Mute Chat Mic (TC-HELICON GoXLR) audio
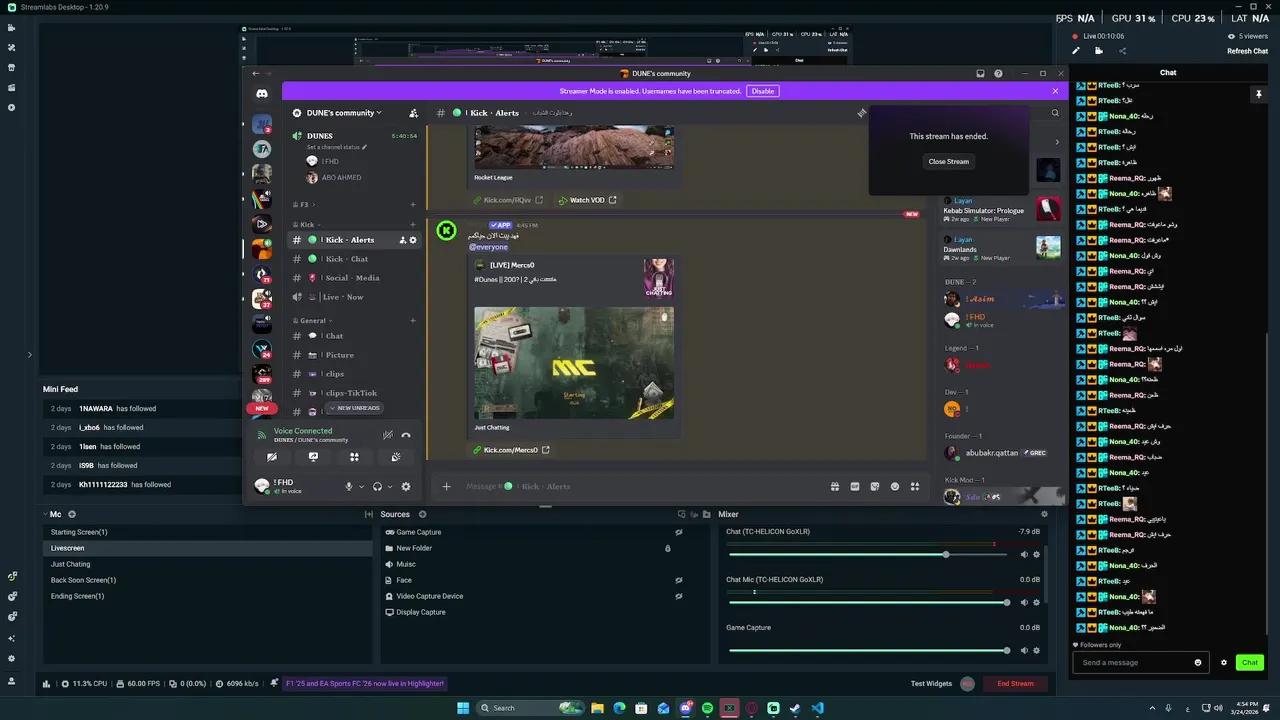The image size is (1280, 720). (1024, 602)
